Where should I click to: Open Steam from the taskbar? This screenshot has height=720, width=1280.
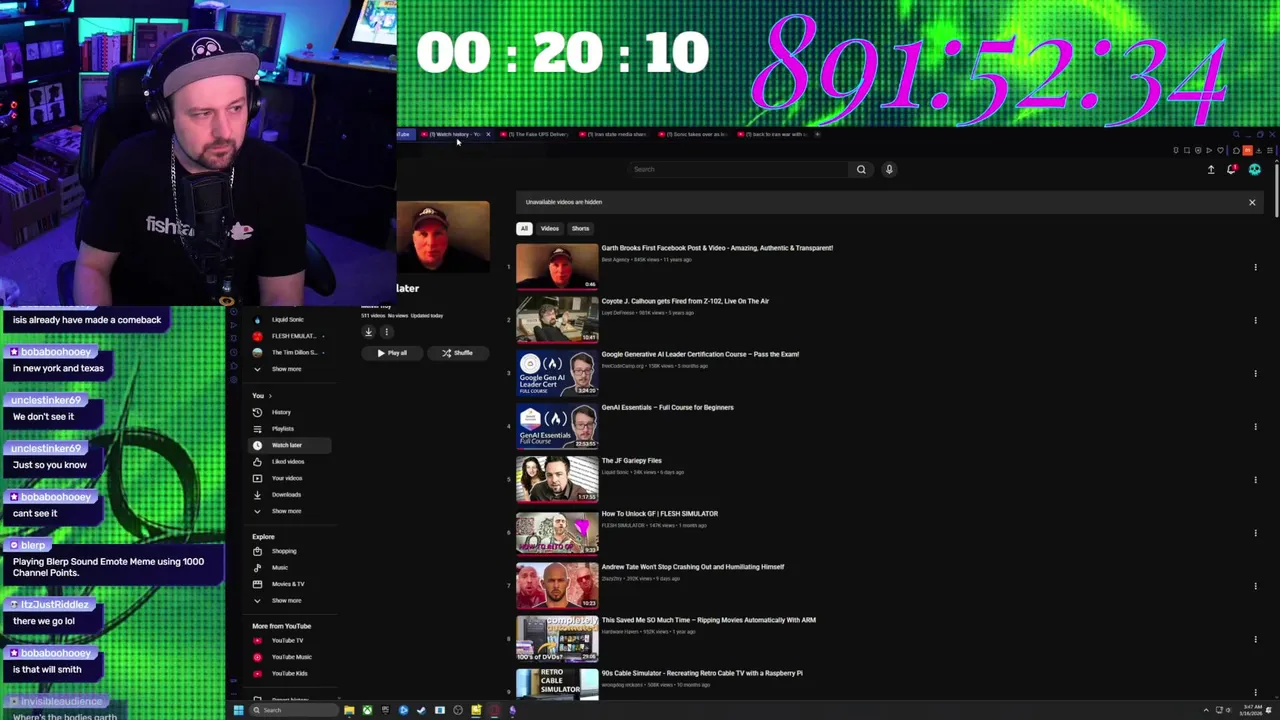click(421, 710)
